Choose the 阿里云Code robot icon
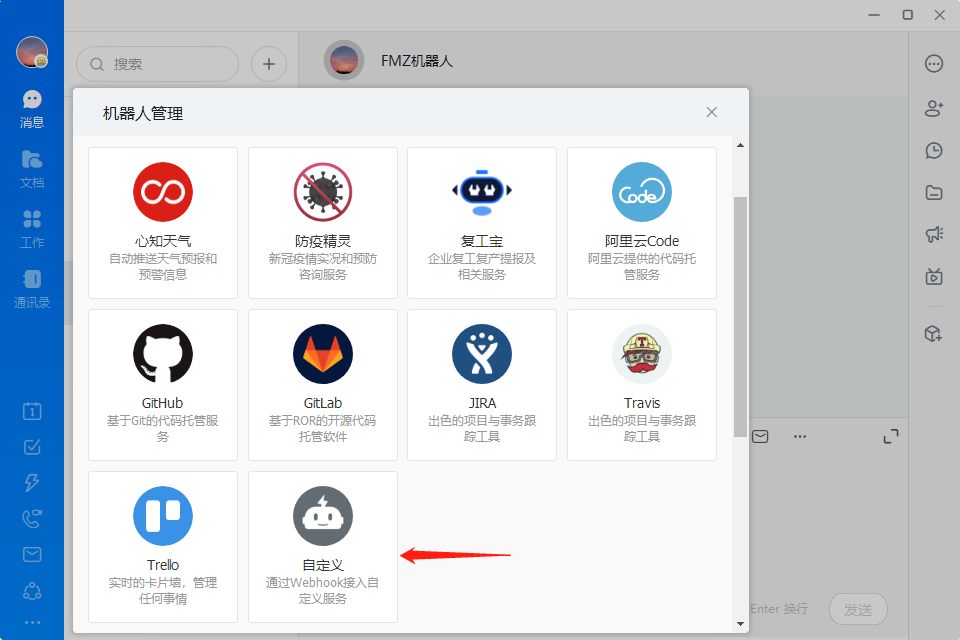The image size is (960, 640). pos(642,192)
